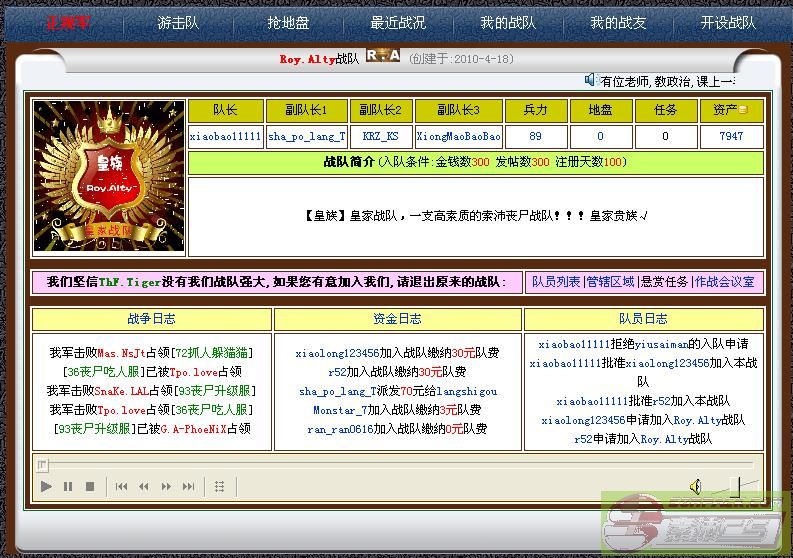Go to 抢地盘 in the navigation bar
This screenshot has width=793, height=558.
click(288, 22)
